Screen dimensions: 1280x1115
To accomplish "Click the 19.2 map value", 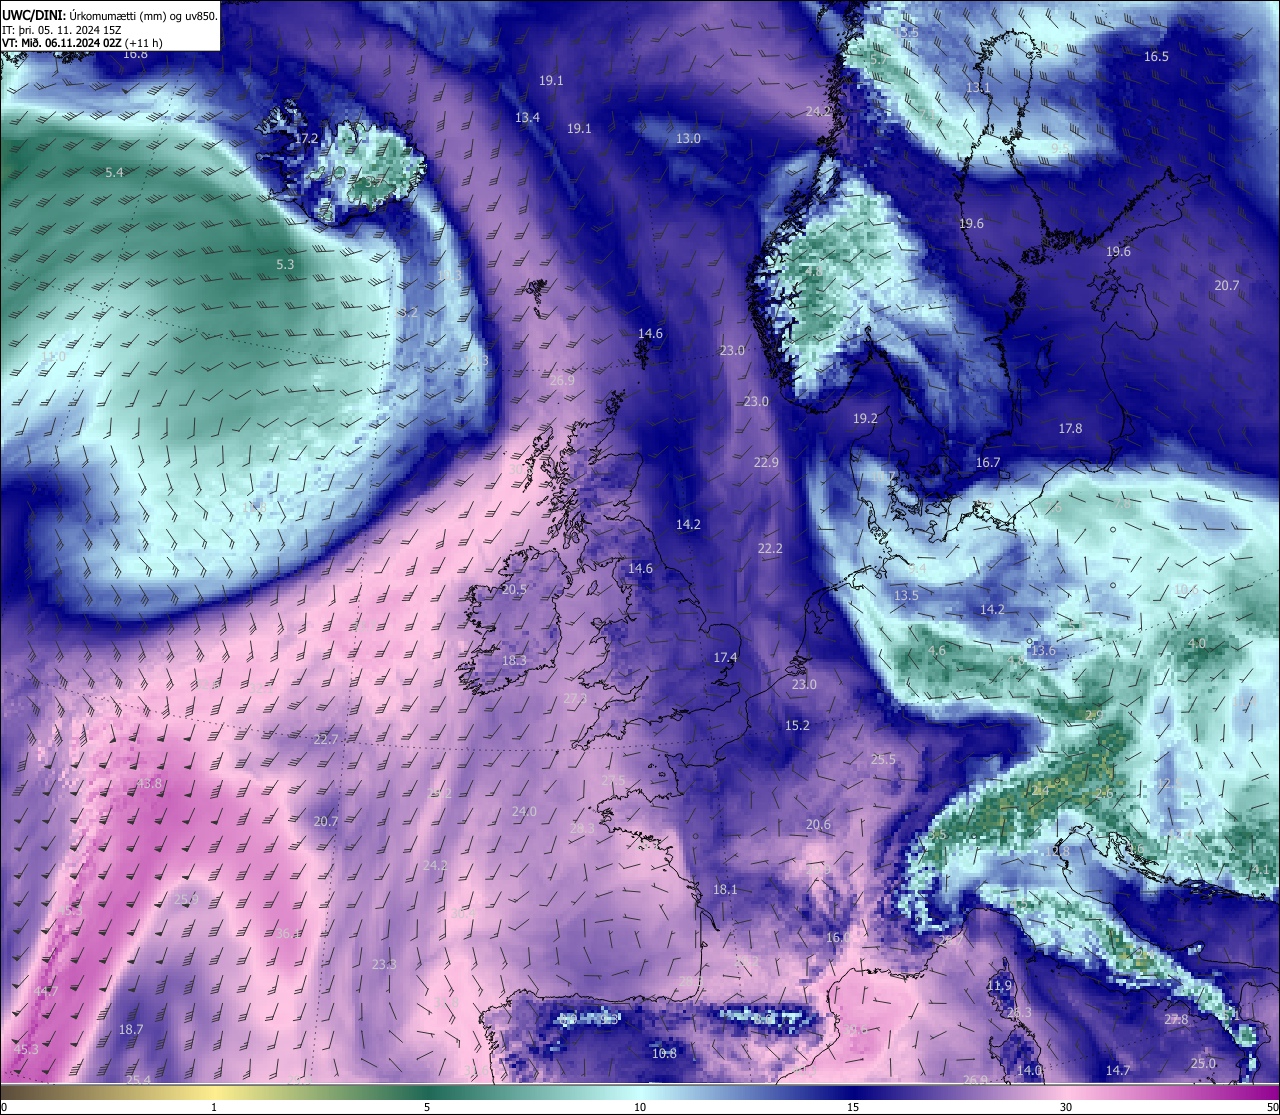I will tap(865, 418).
